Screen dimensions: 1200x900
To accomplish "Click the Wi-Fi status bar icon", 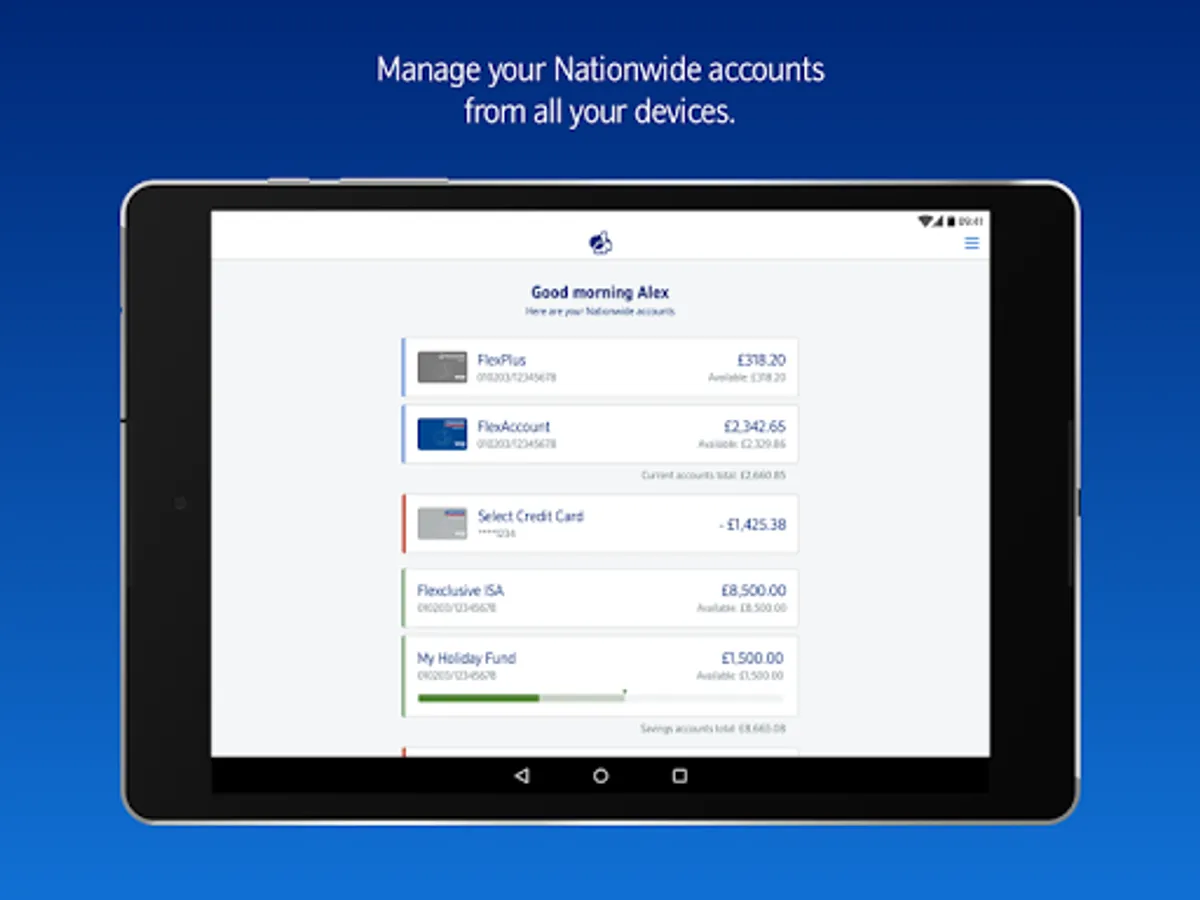I will point(925,221).
